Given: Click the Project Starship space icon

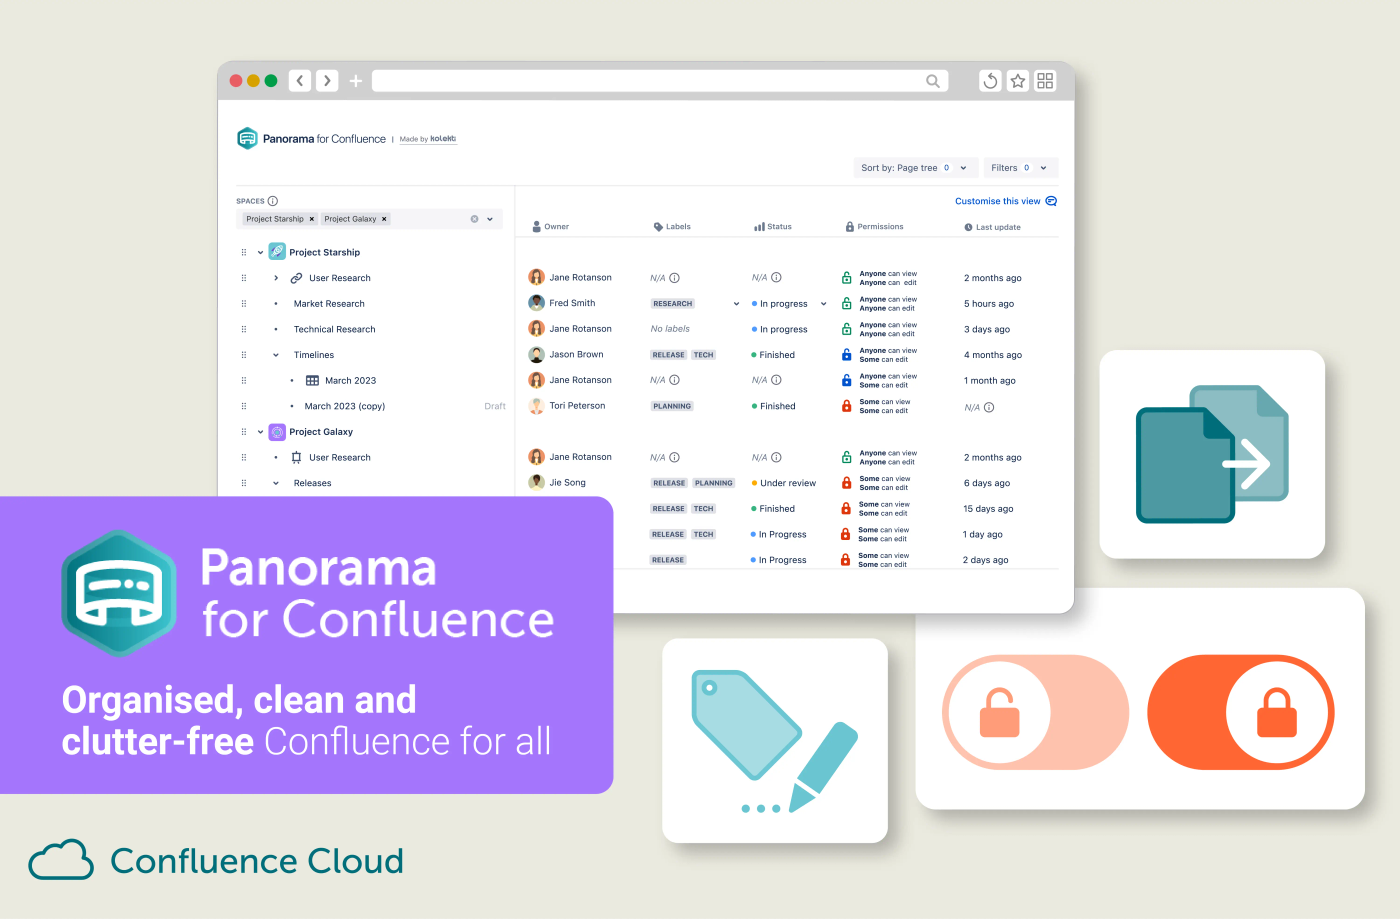Looking at the screenshot, I should (x=277, y=252).
